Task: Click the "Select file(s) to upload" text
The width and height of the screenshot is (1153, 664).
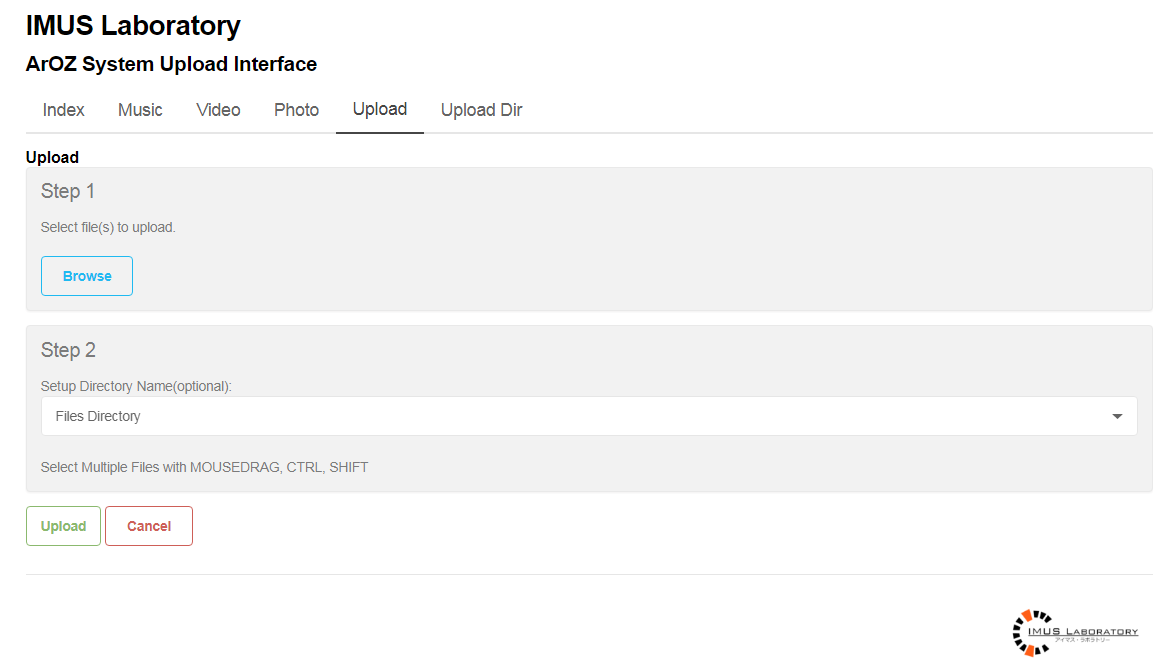Action: pyautogui.click(x=108, y=227)
